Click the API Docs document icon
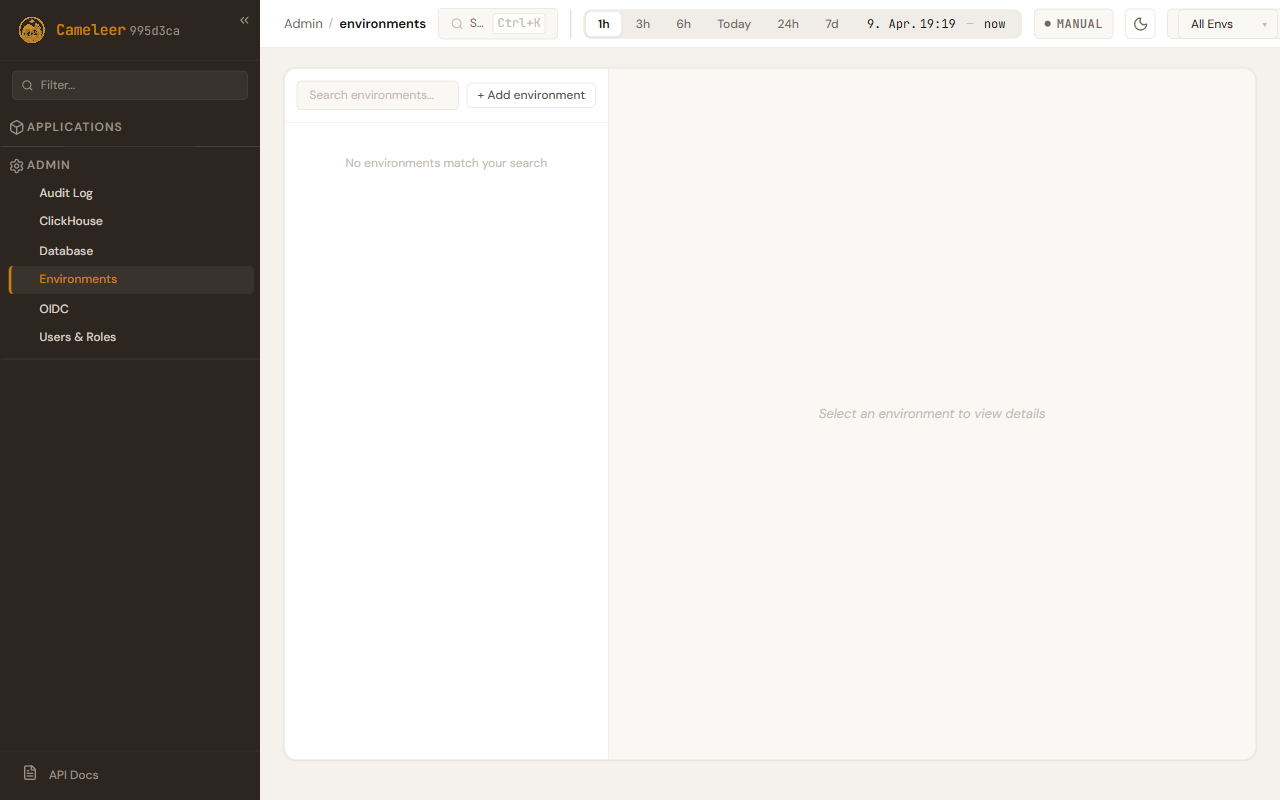This screenshot has height=800, width=1280. 30,774
